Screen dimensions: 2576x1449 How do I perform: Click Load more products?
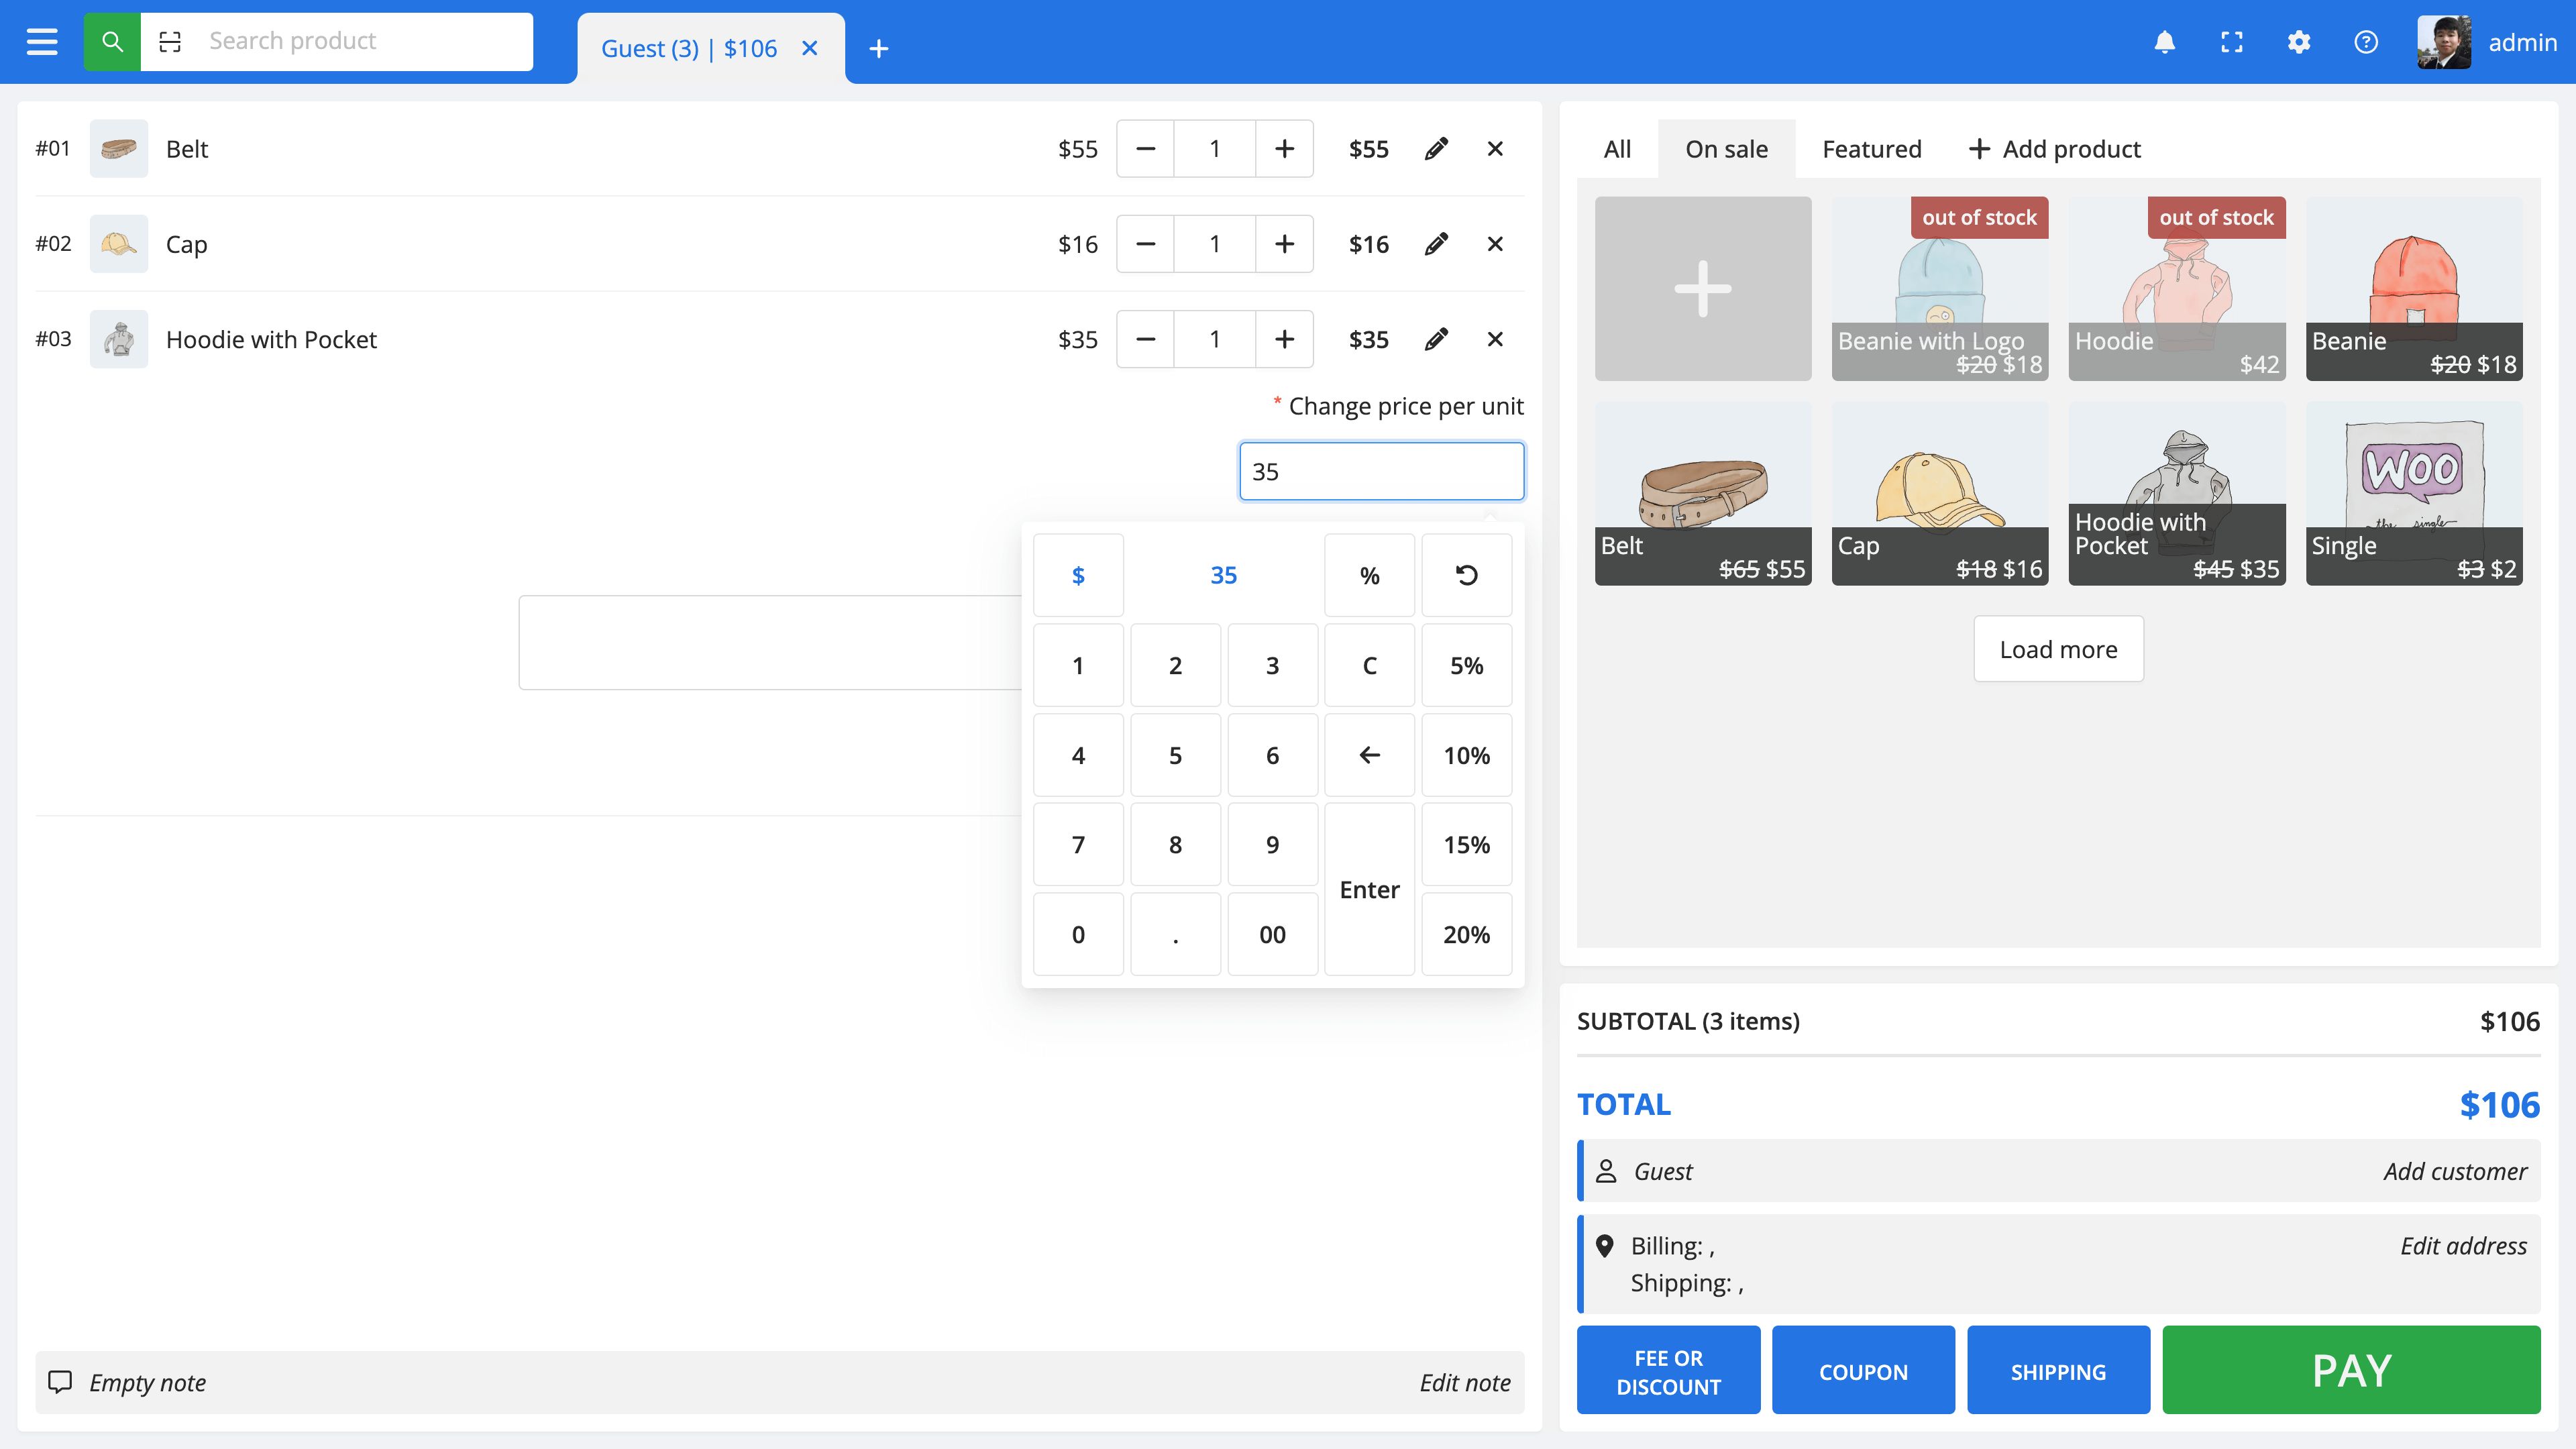click(x=2058, y=649)
